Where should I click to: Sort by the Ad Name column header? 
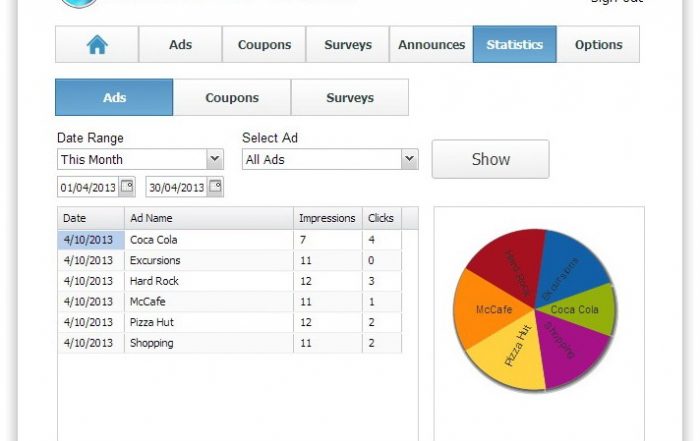[209, 218]
